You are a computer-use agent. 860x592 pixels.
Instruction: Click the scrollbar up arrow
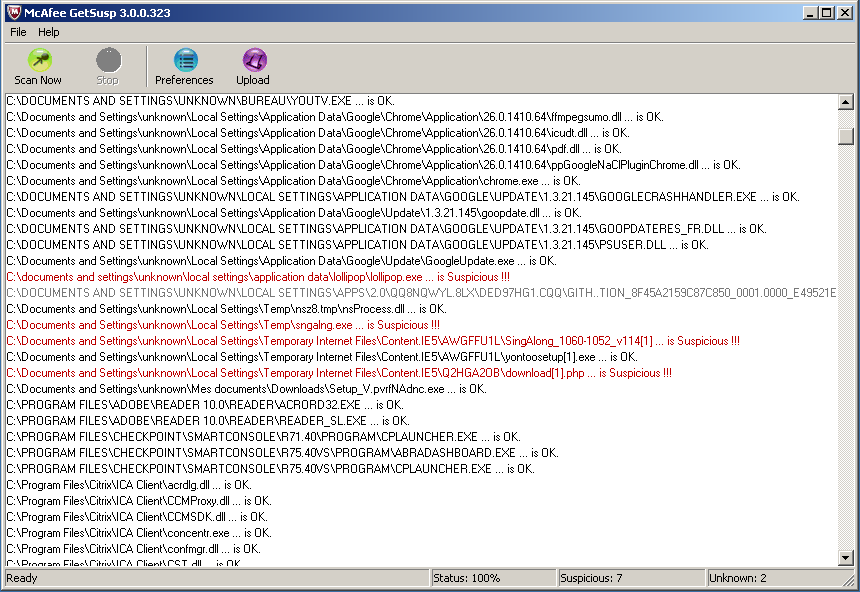click(845, 102)
